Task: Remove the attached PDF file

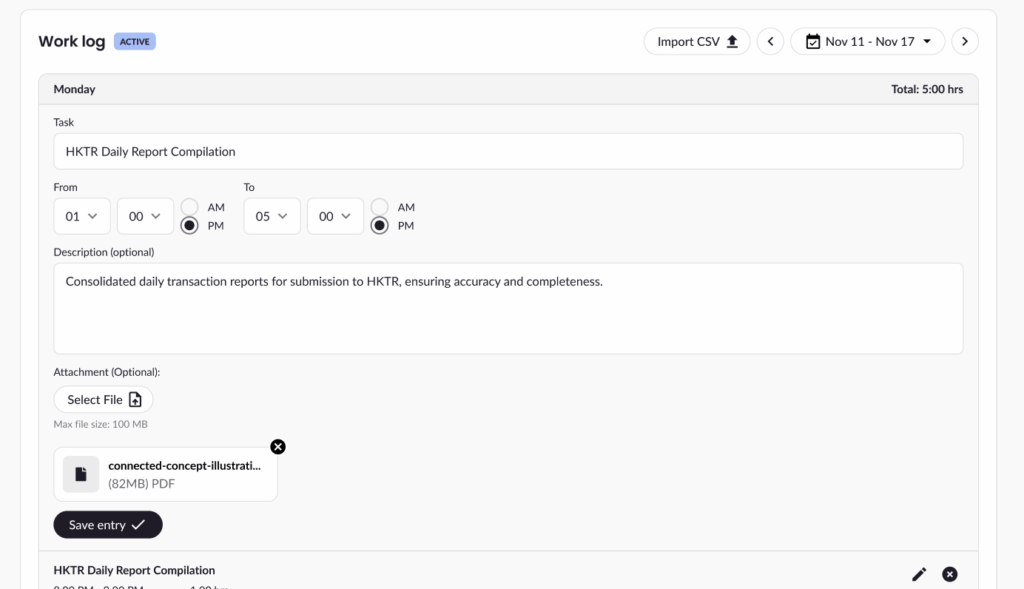Action: [278, 447]
